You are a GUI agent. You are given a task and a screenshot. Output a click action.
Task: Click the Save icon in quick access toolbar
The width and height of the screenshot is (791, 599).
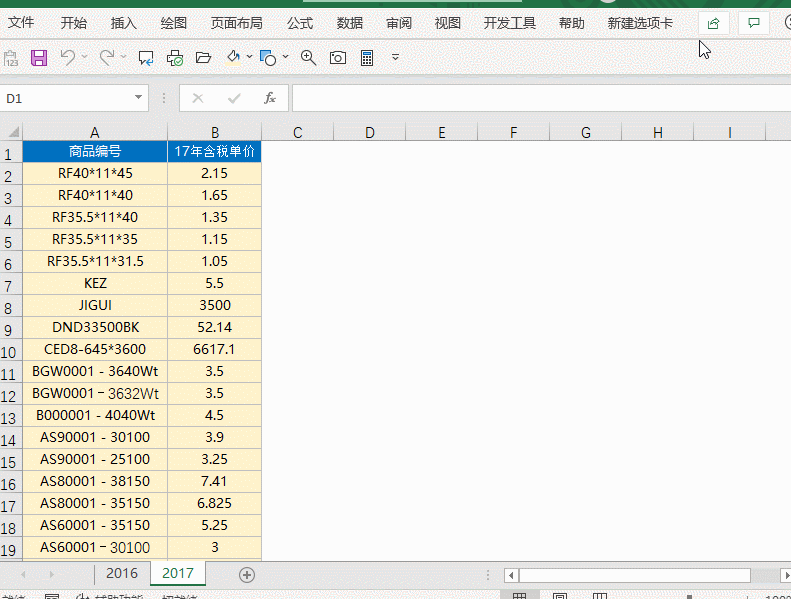(39, 58)
